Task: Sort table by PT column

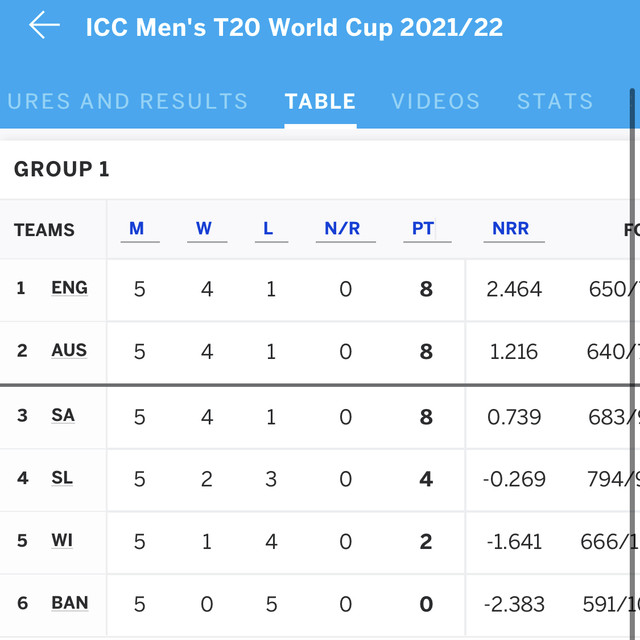Action: point(423,229)
